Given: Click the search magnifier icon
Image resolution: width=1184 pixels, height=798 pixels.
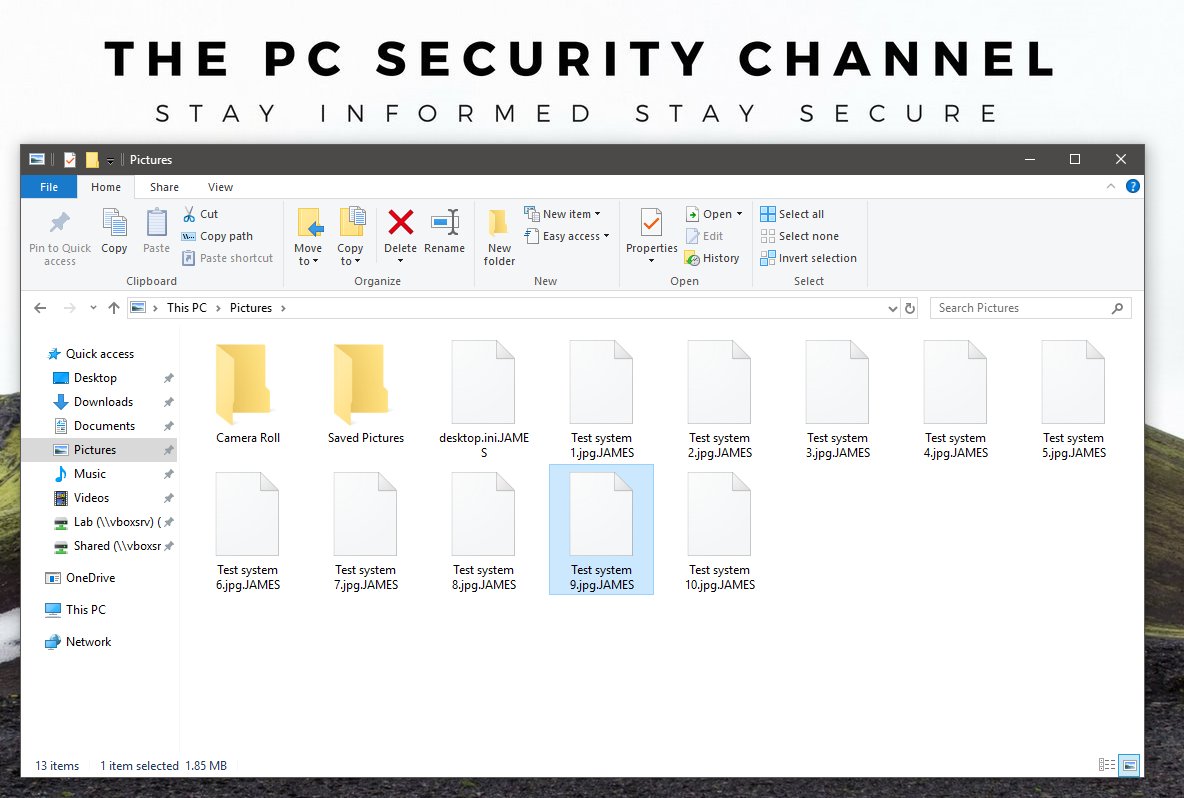Looking at the screenshot, I should pos(1118,308).
